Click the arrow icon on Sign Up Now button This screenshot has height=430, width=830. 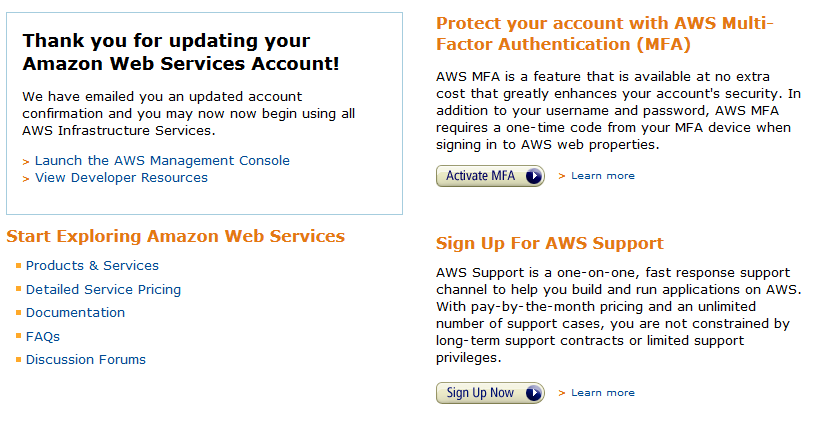point(533,393)
